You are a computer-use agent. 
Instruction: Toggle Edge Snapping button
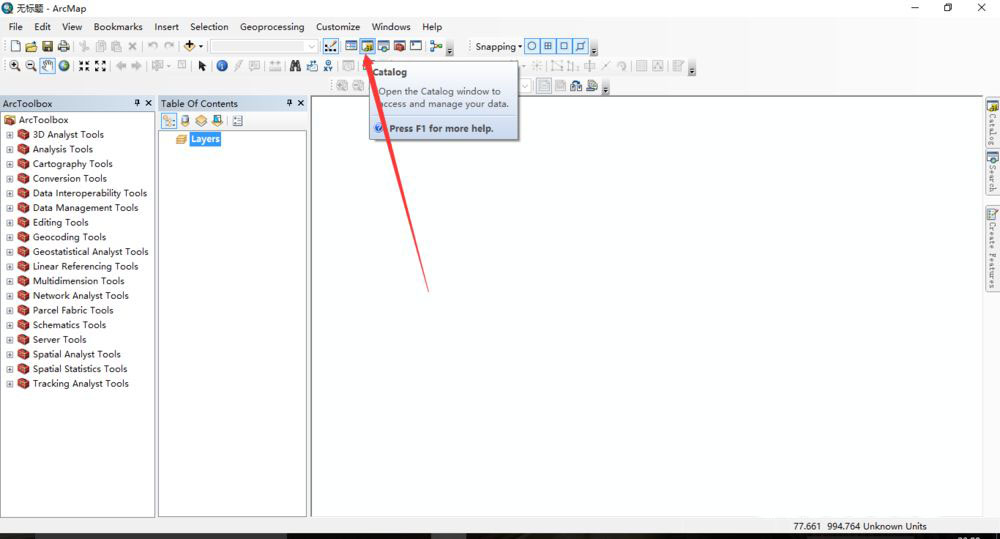click(x=580, y=46)
